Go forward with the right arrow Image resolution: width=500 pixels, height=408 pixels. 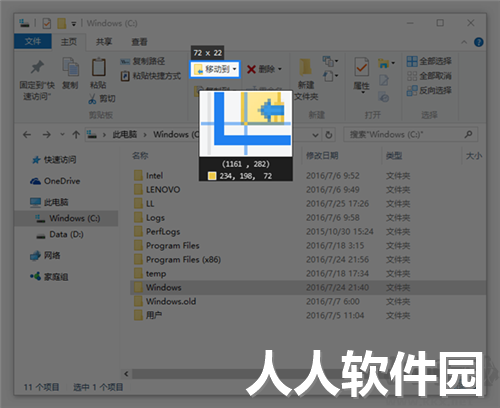tap(47, 135)
